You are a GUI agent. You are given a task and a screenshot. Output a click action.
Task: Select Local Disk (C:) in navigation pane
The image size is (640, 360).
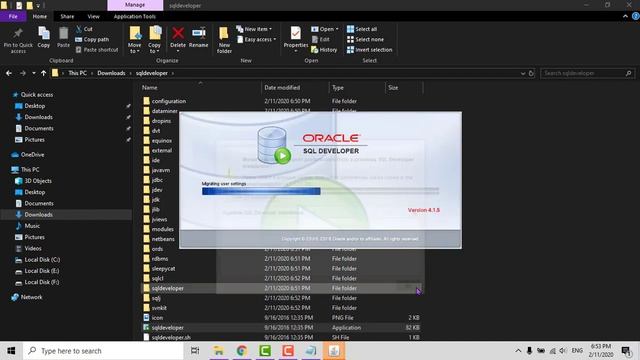(42, 259)
